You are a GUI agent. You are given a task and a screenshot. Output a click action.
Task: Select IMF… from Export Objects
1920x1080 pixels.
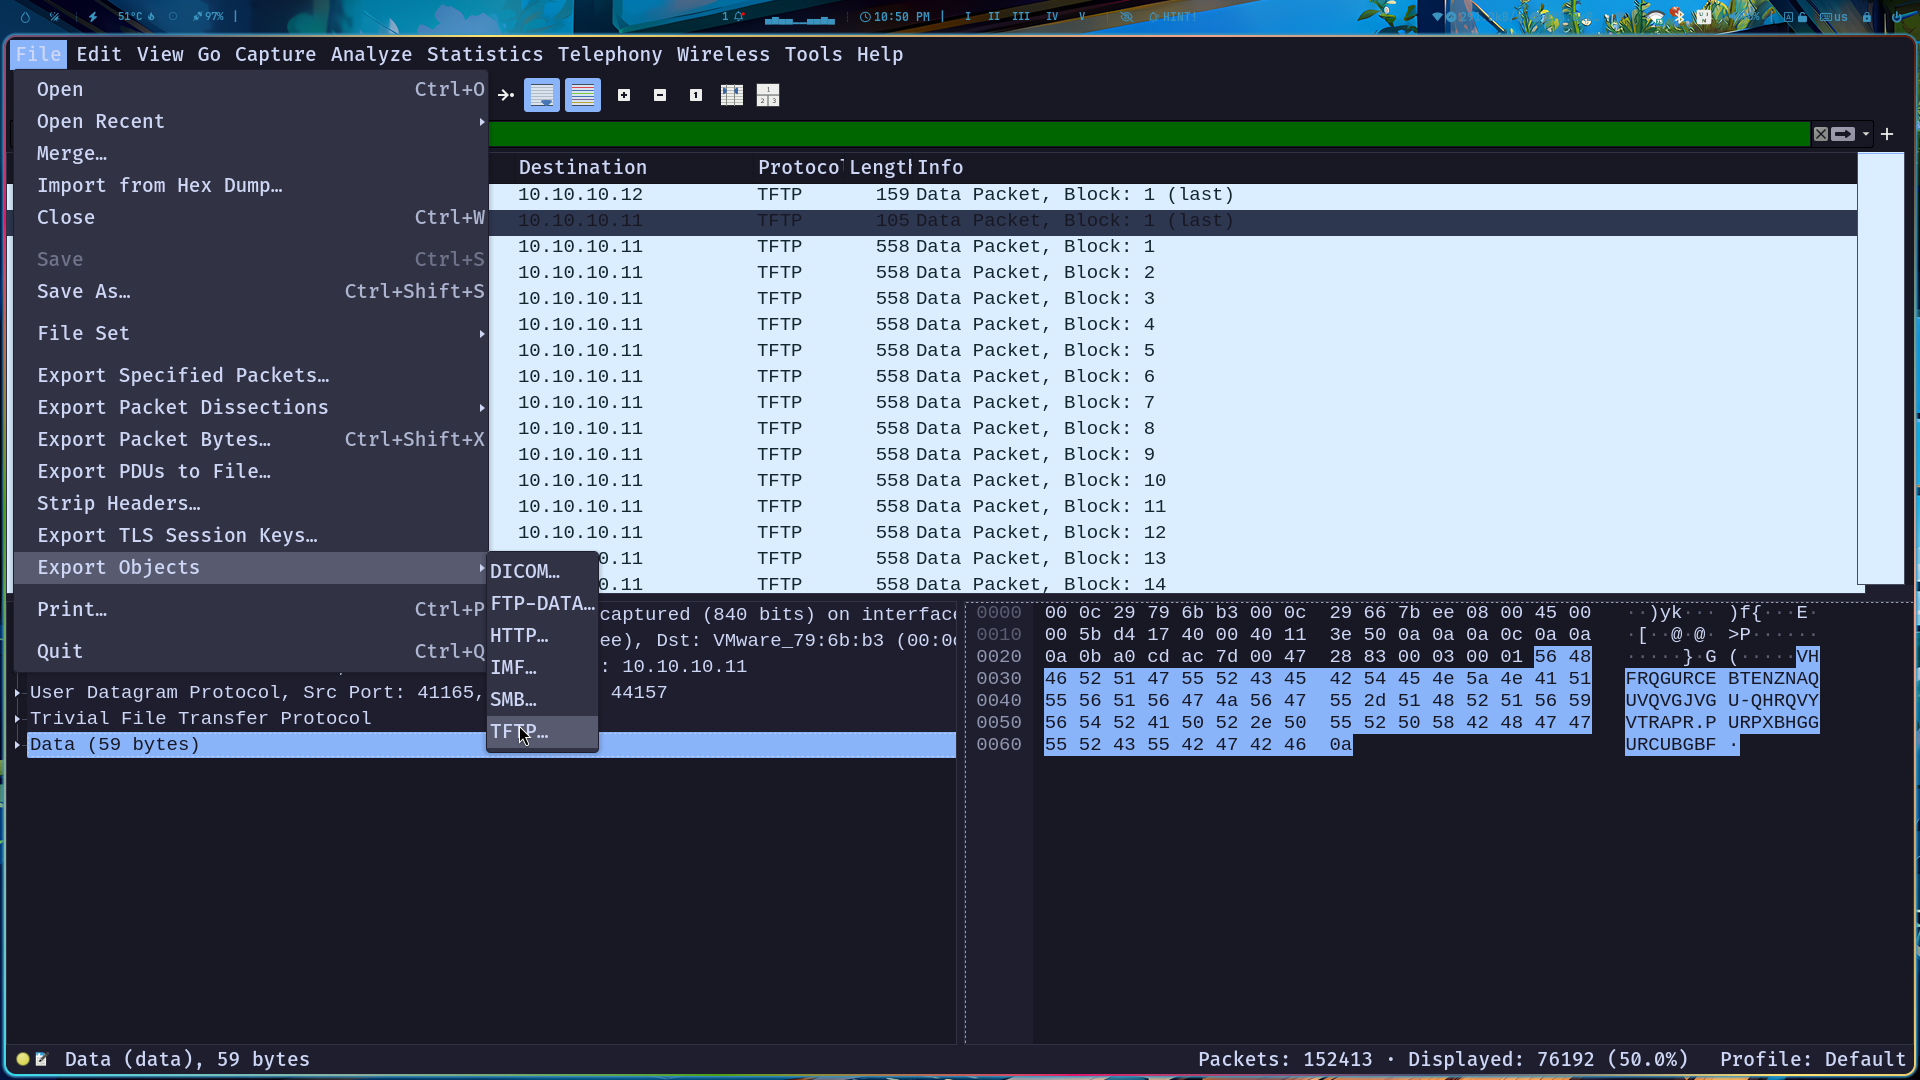[x=542, y=667]
